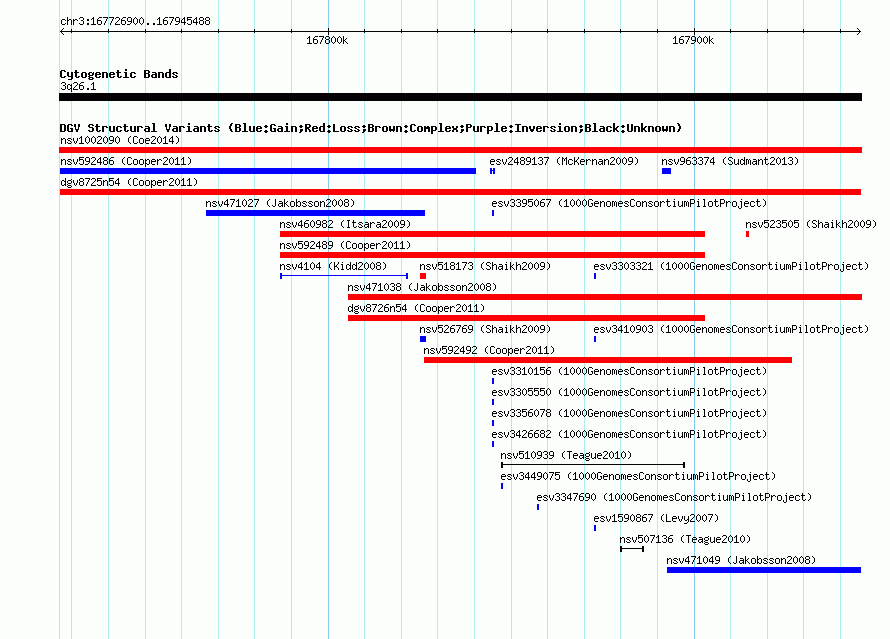The width and height of the screenshot is (890, 639).
Task: Open esv3310156 variant label
Action: [x=629, y=371]
